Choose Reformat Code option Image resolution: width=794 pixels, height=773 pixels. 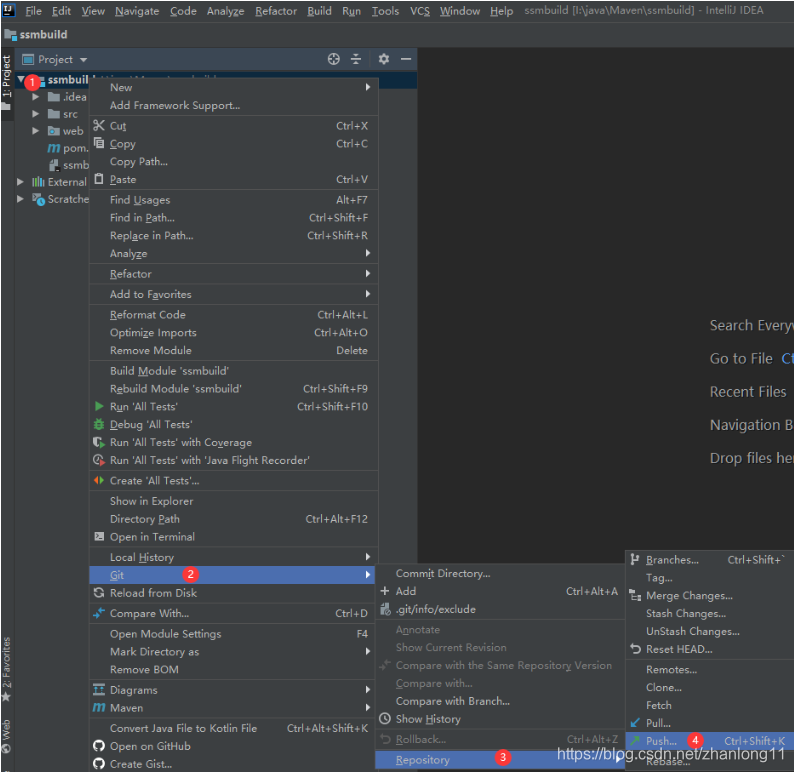click(x=234, y=314)
